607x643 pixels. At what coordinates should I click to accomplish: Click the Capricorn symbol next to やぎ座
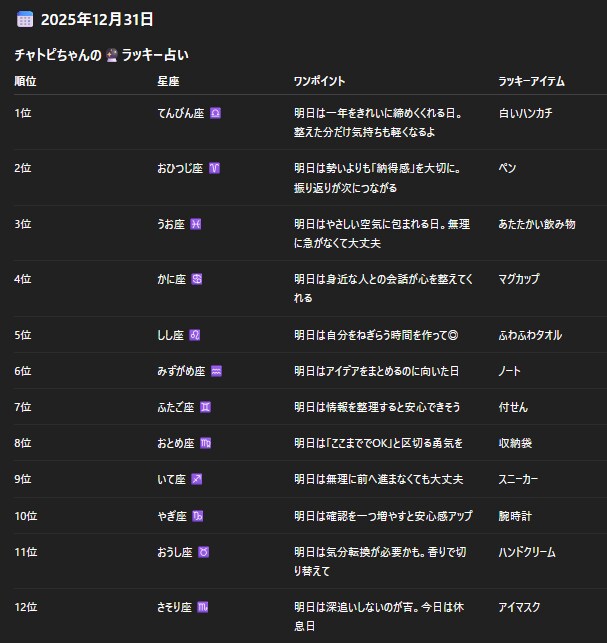coord(198,516)
